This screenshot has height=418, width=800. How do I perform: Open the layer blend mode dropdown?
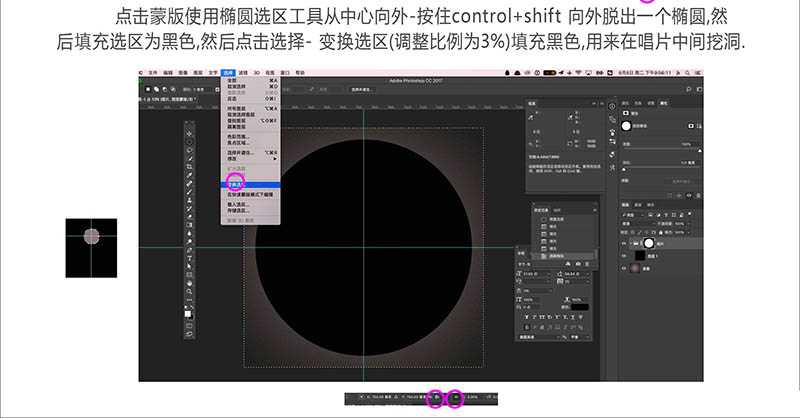(636, 224)
